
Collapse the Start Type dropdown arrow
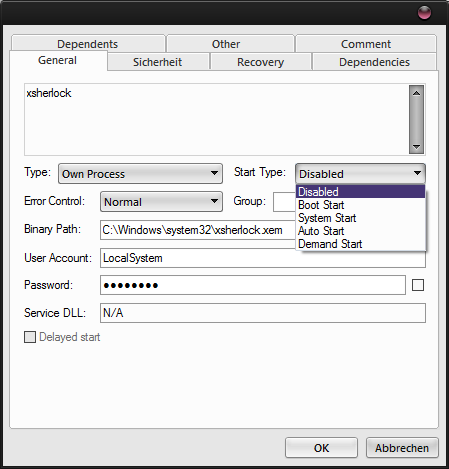417,173
